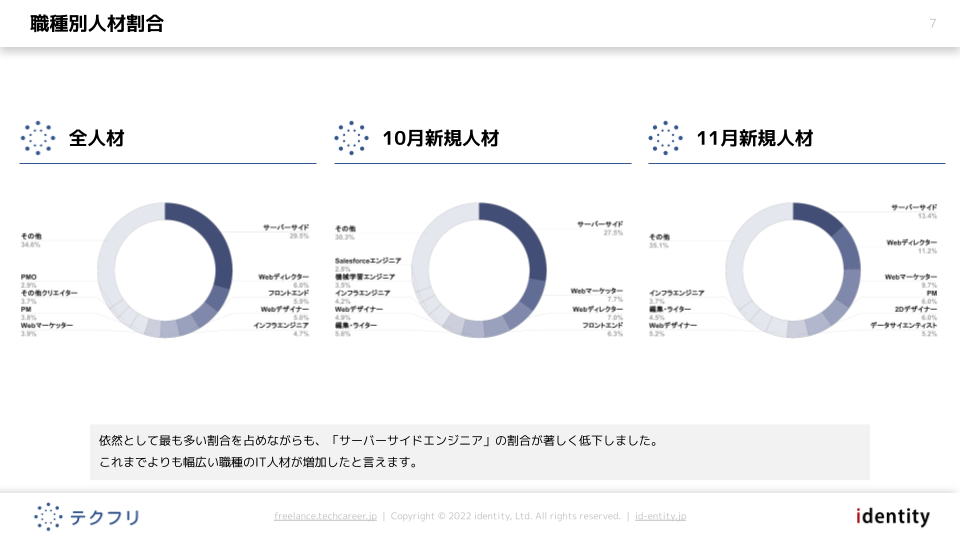Click PMO 2.9% label

tap(29, 281)
